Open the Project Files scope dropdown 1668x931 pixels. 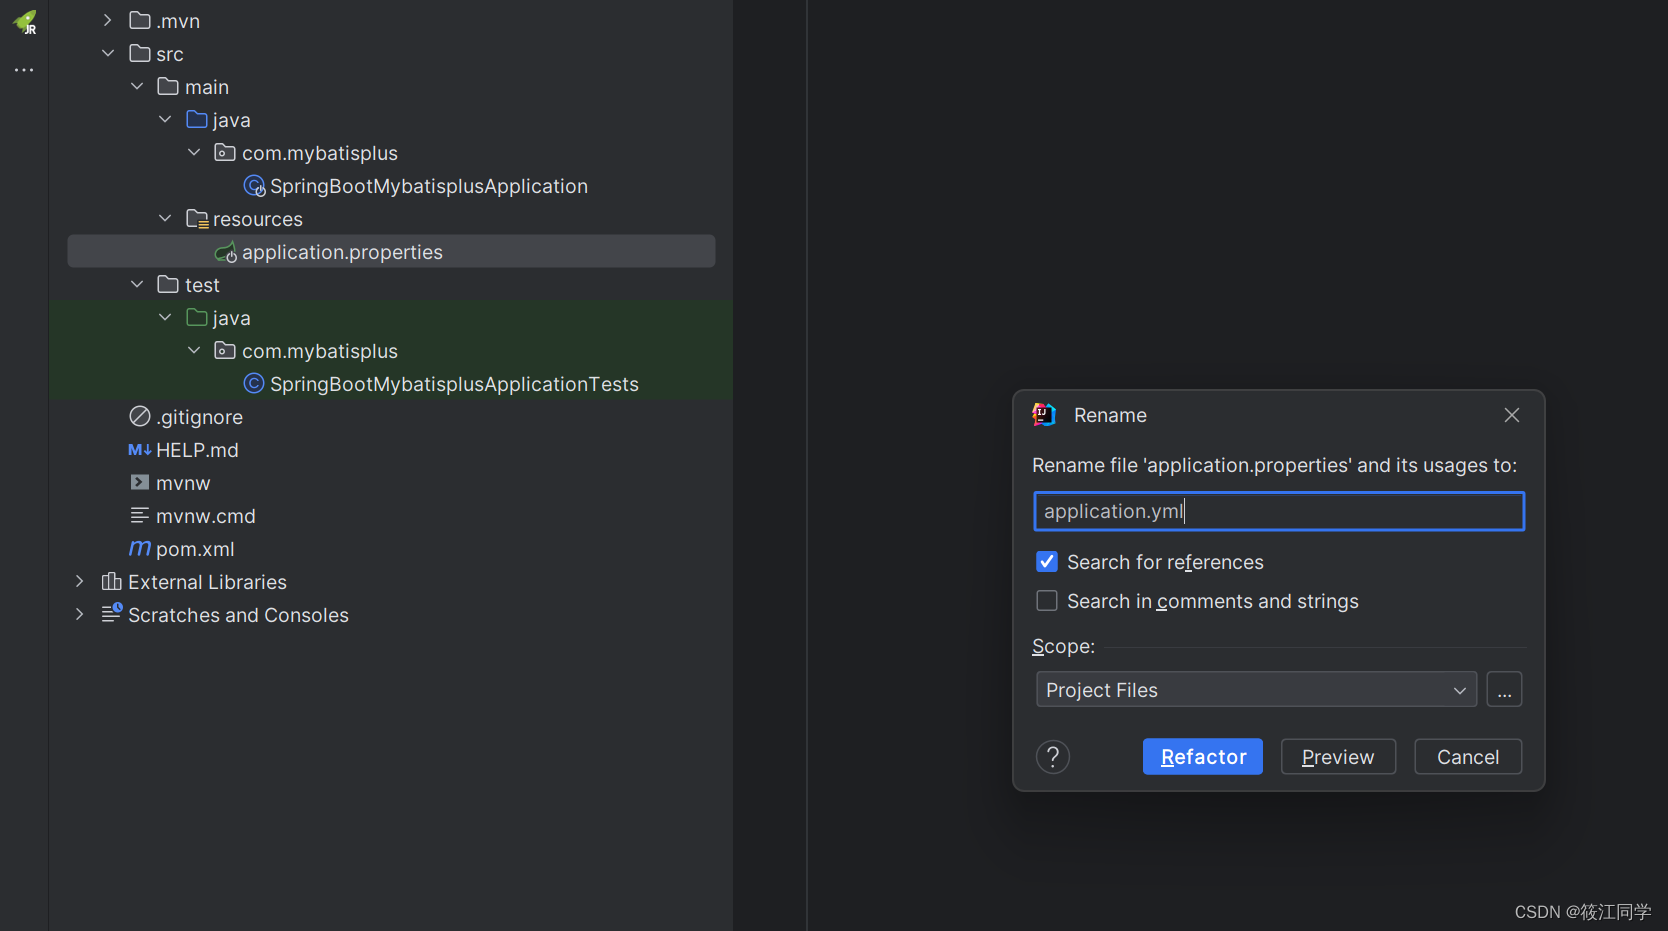pos(1257,690)
